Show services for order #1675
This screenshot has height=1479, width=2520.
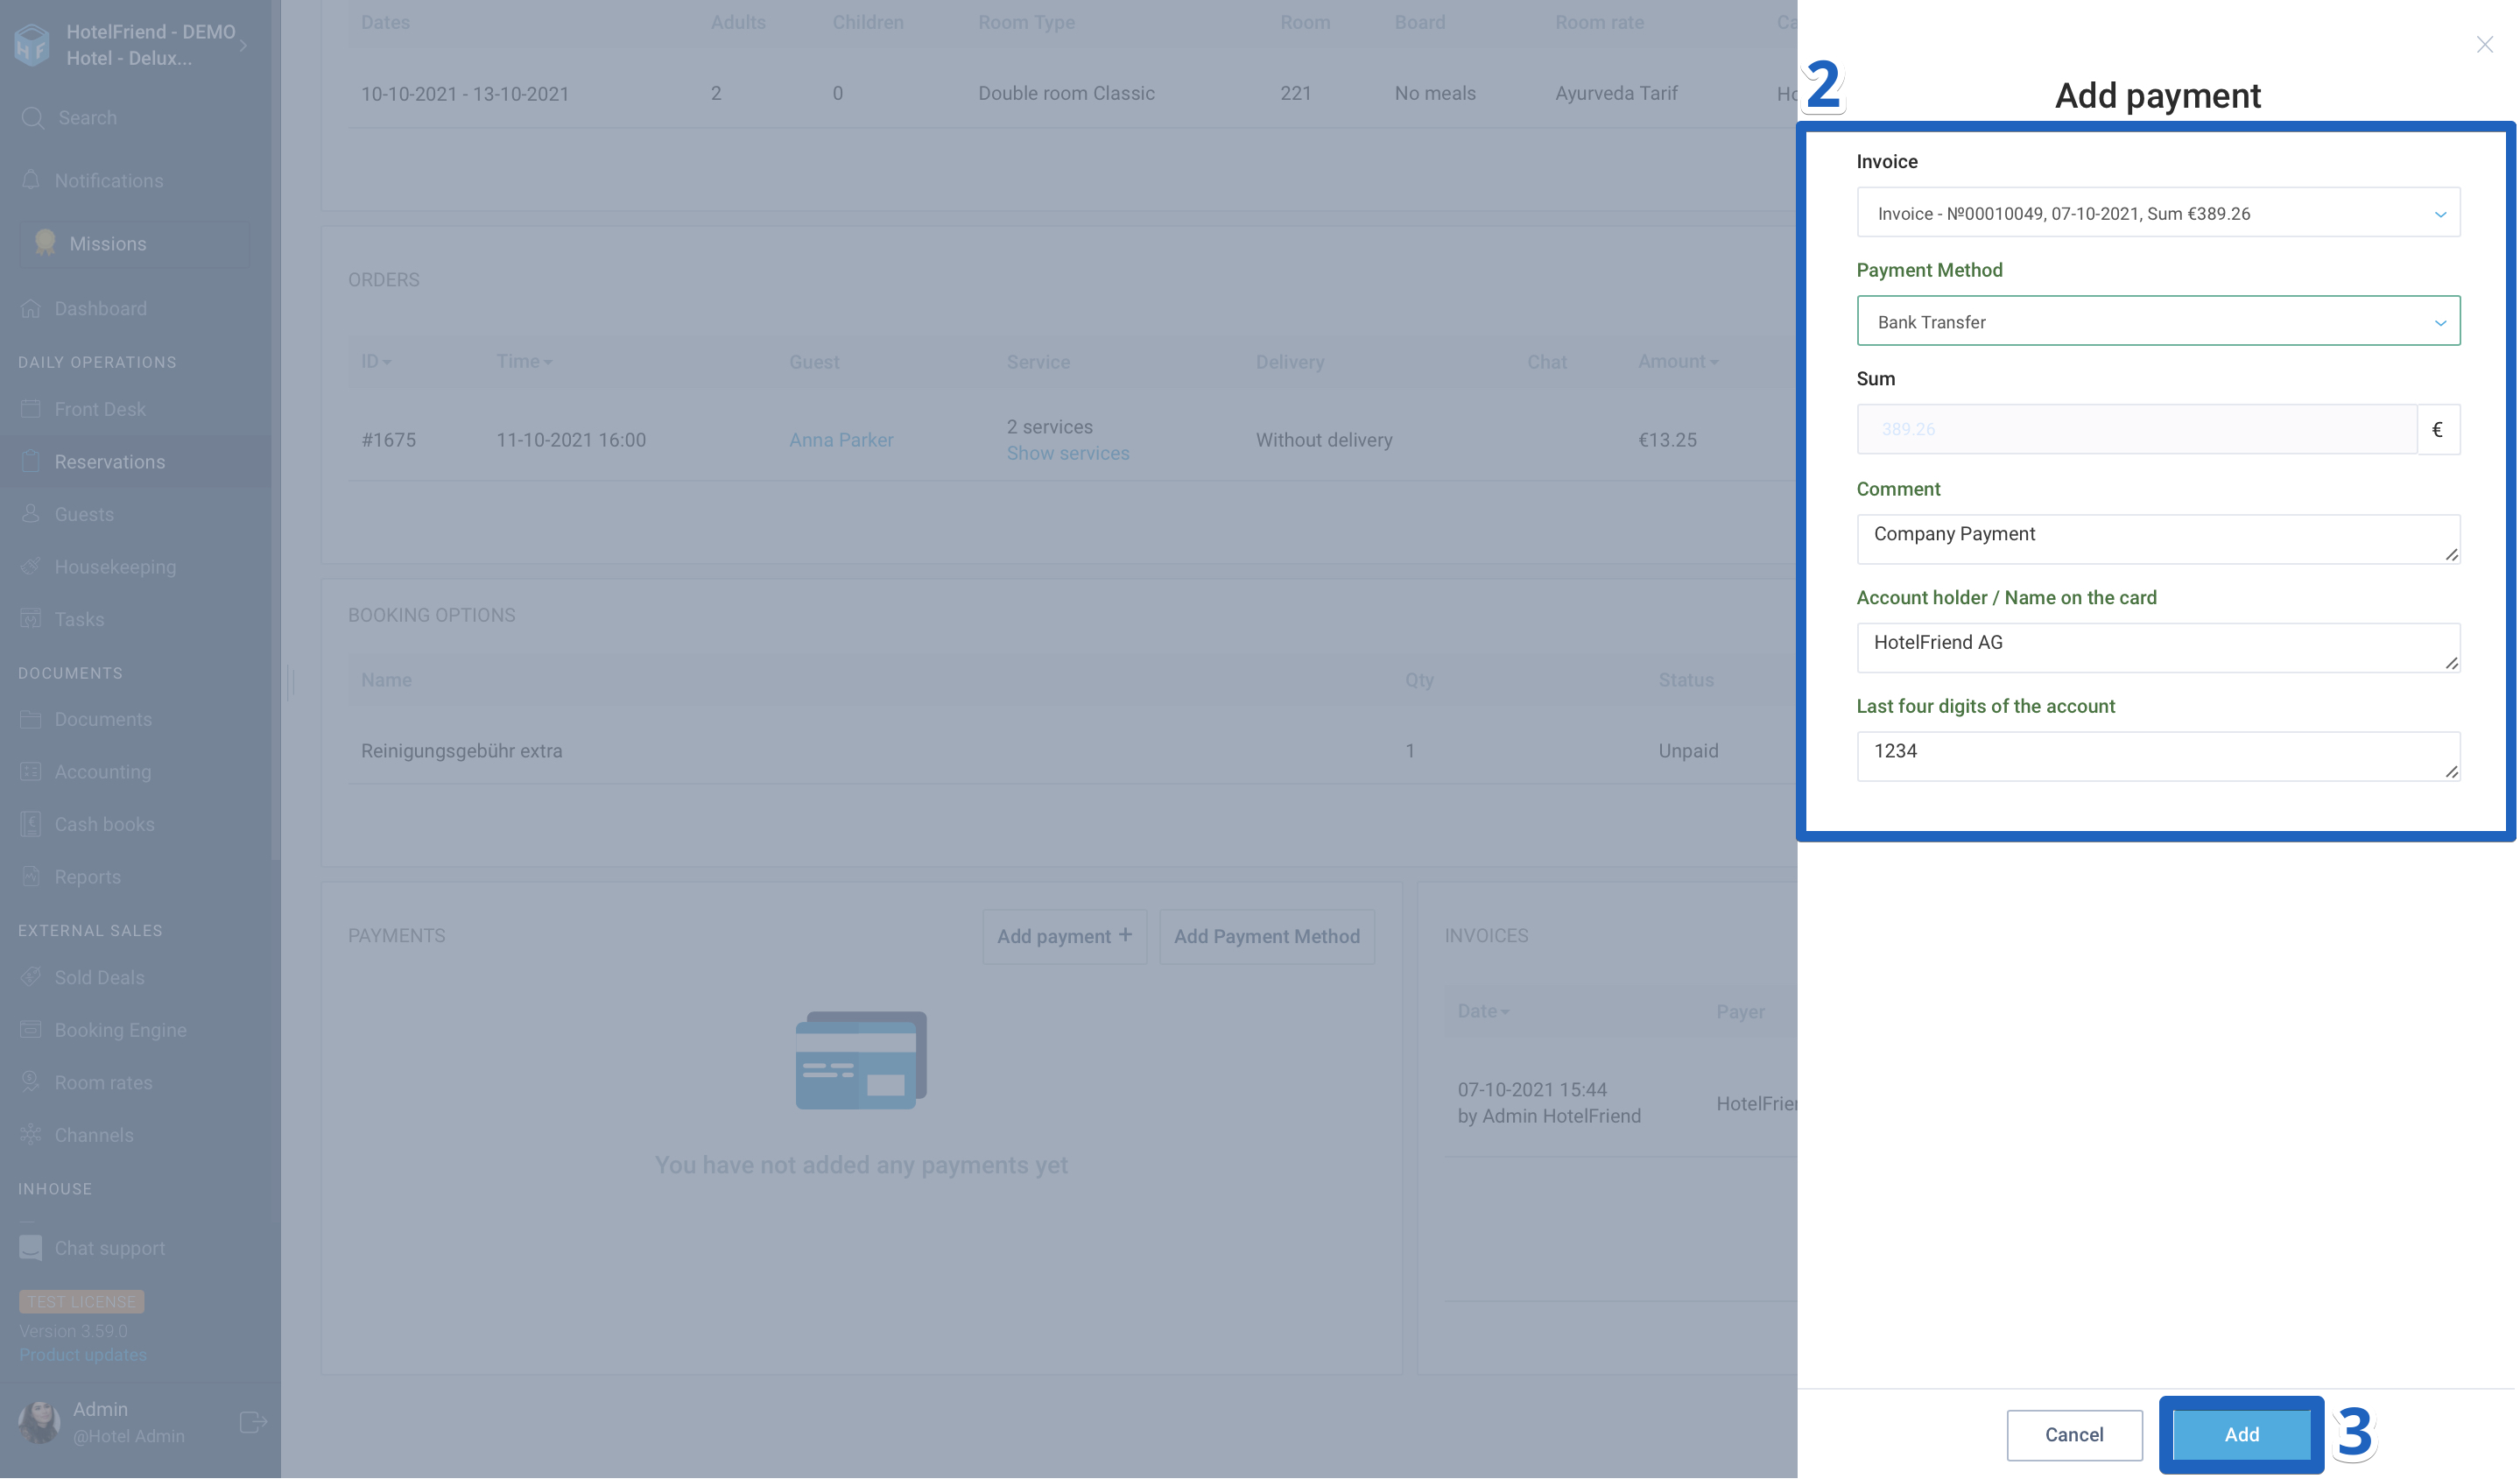[x=1067, y=453]
